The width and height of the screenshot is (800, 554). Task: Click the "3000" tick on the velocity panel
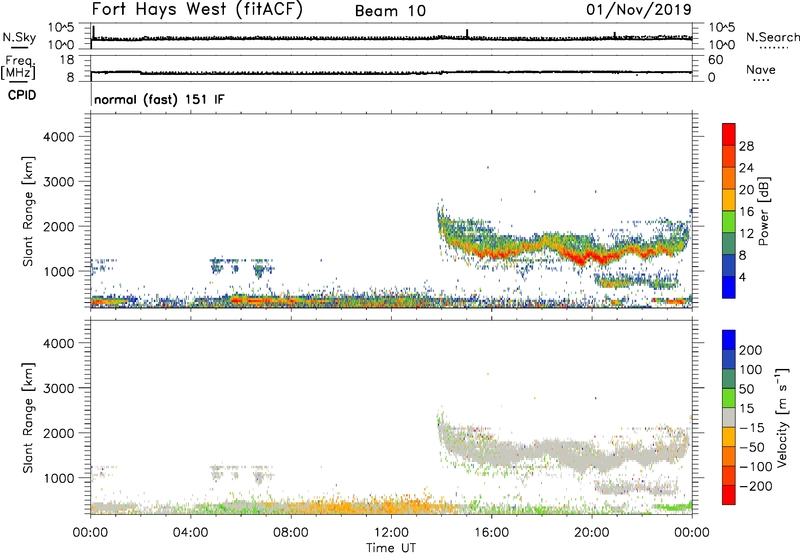coord(58,388)
